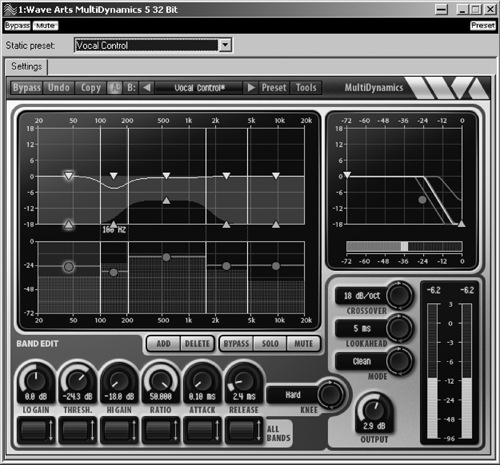This screenshot has height=465, width=500.
Task: Click all-bands rocker under RELEASE
Action: [244, 430]
